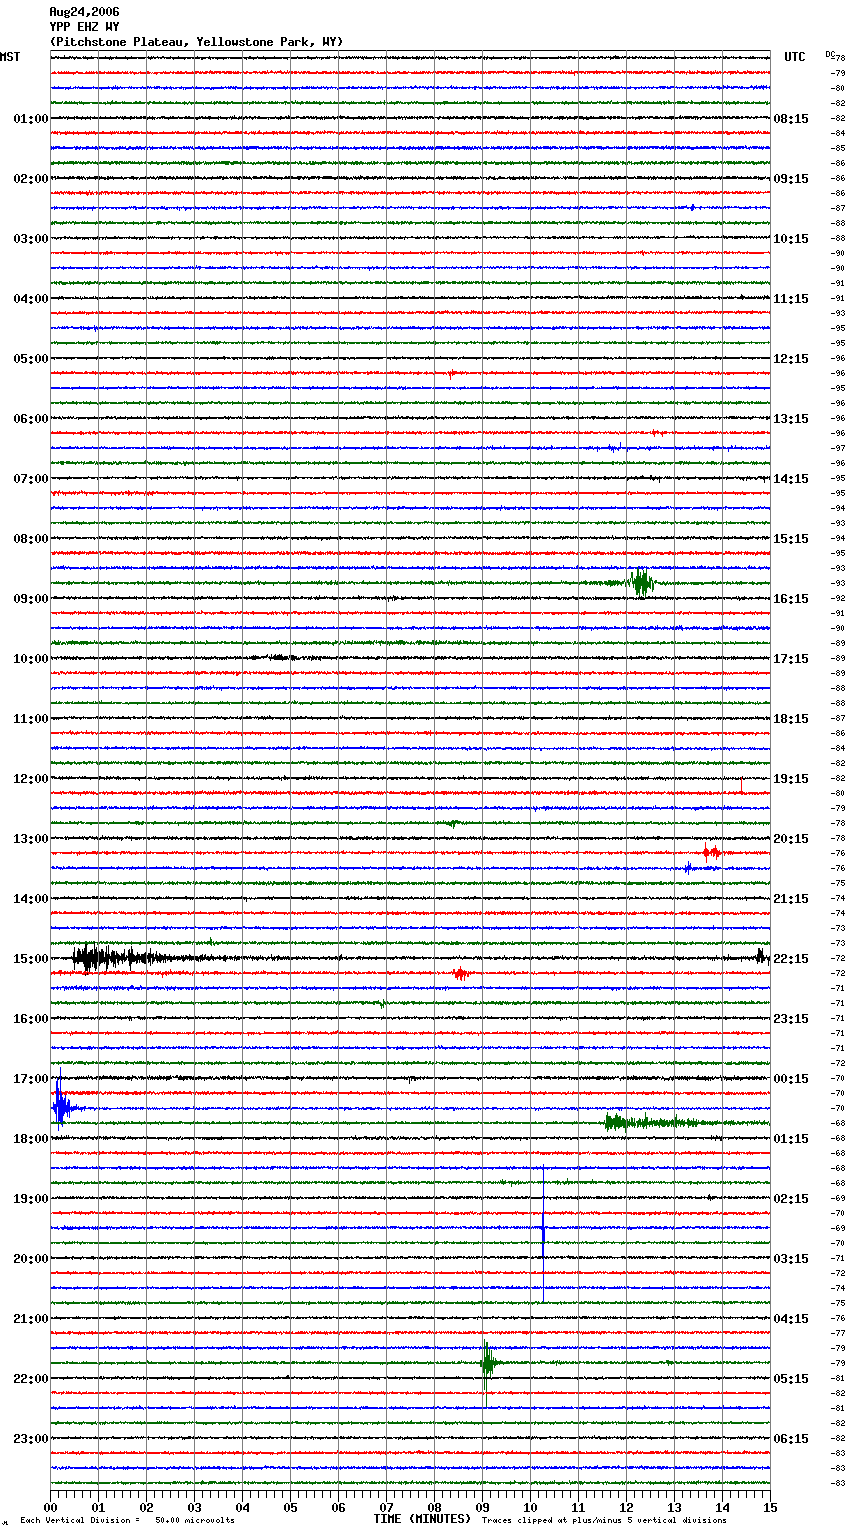Image resolution: width=850 pixels, height=1534 pixels.
Task: Click the '12:00' MST hour label
Action: [x=31, y=779]
